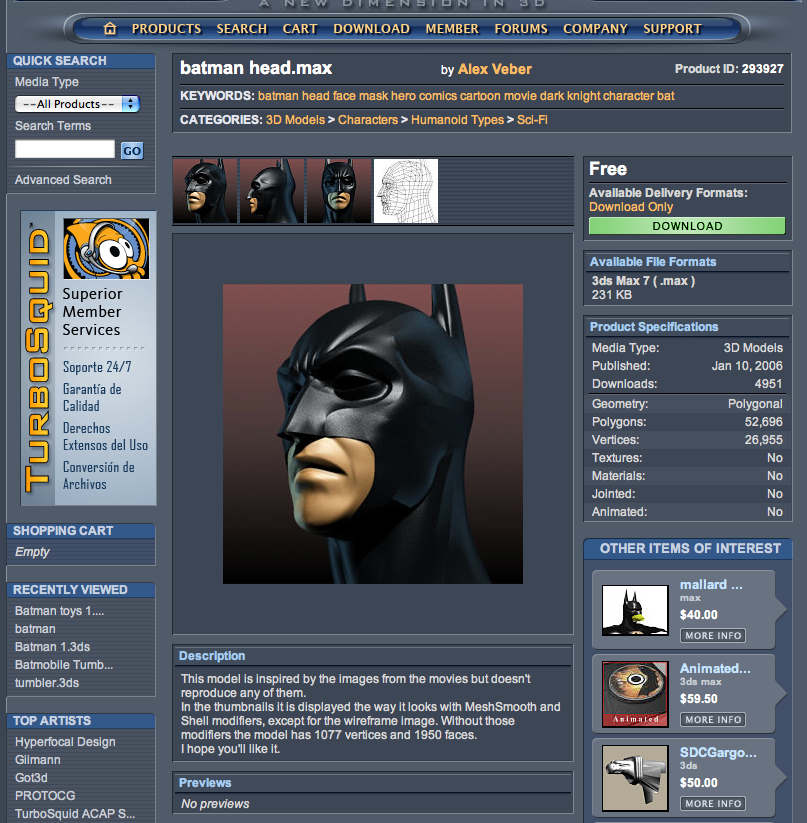Click the Downloads value 4951
This screenshot has width=807, height=823.
click(x=768, y=384)
